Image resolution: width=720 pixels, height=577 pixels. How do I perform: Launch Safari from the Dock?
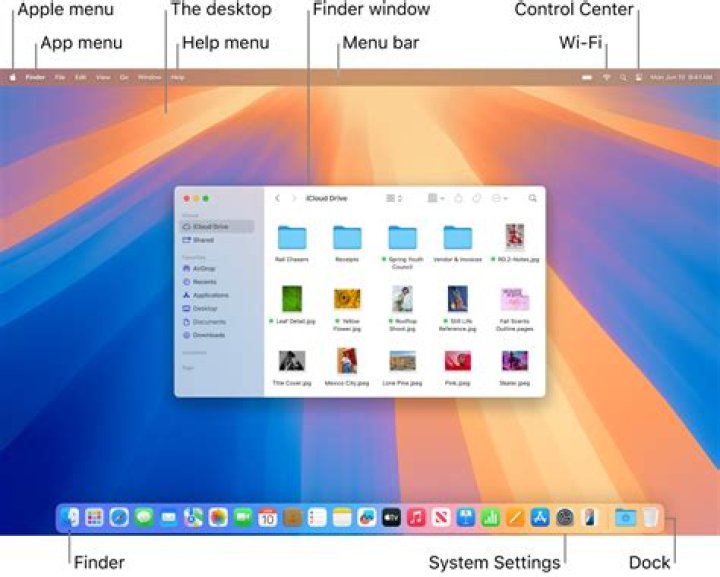tap(119, 518)
